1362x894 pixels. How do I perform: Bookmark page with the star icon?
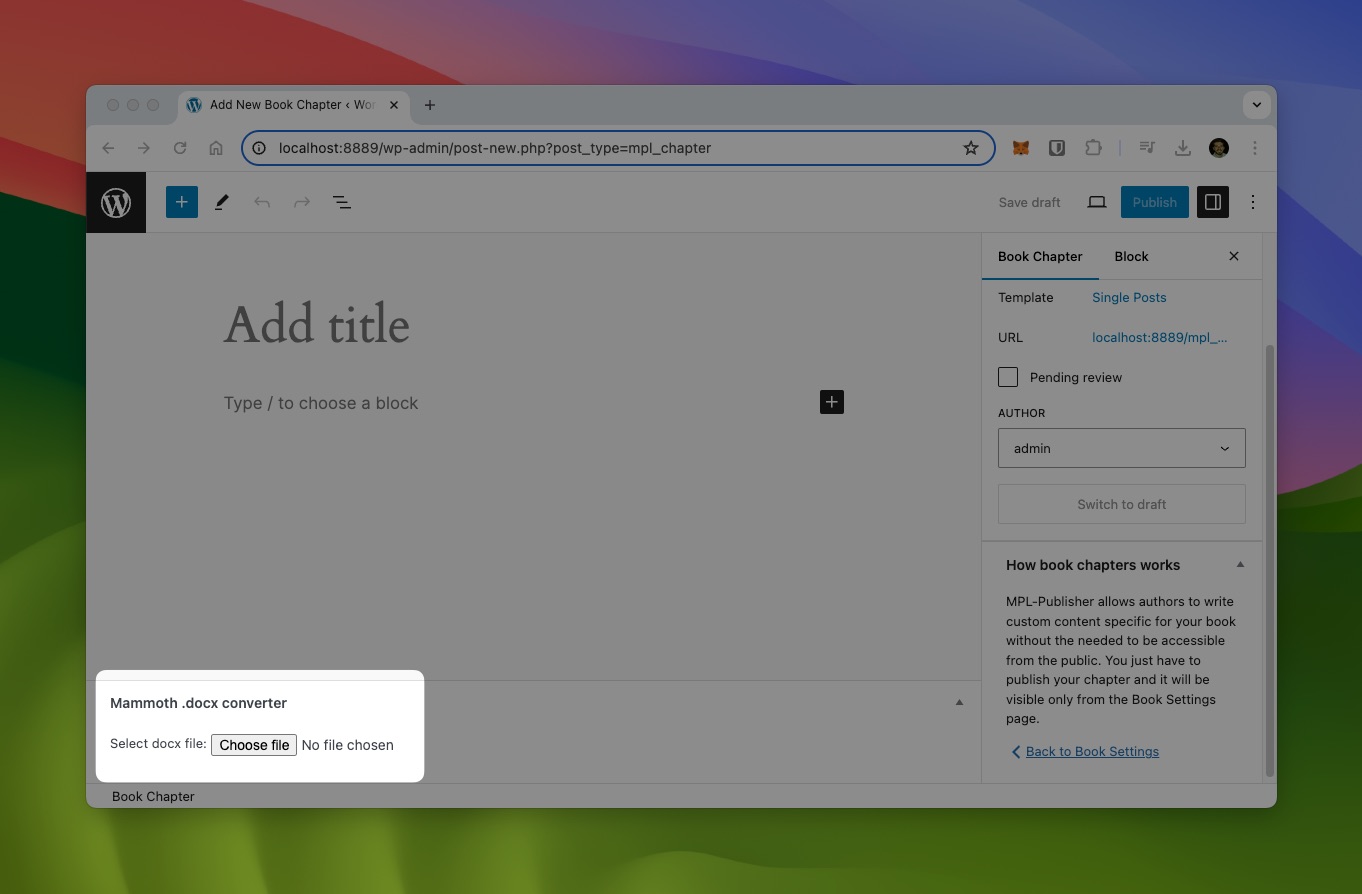click(x=970, y=148)
